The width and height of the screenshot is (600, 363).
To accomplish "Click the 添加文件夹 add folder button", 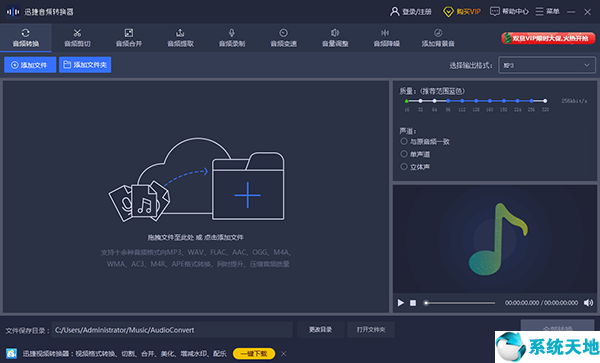I will tap(85, 65).
